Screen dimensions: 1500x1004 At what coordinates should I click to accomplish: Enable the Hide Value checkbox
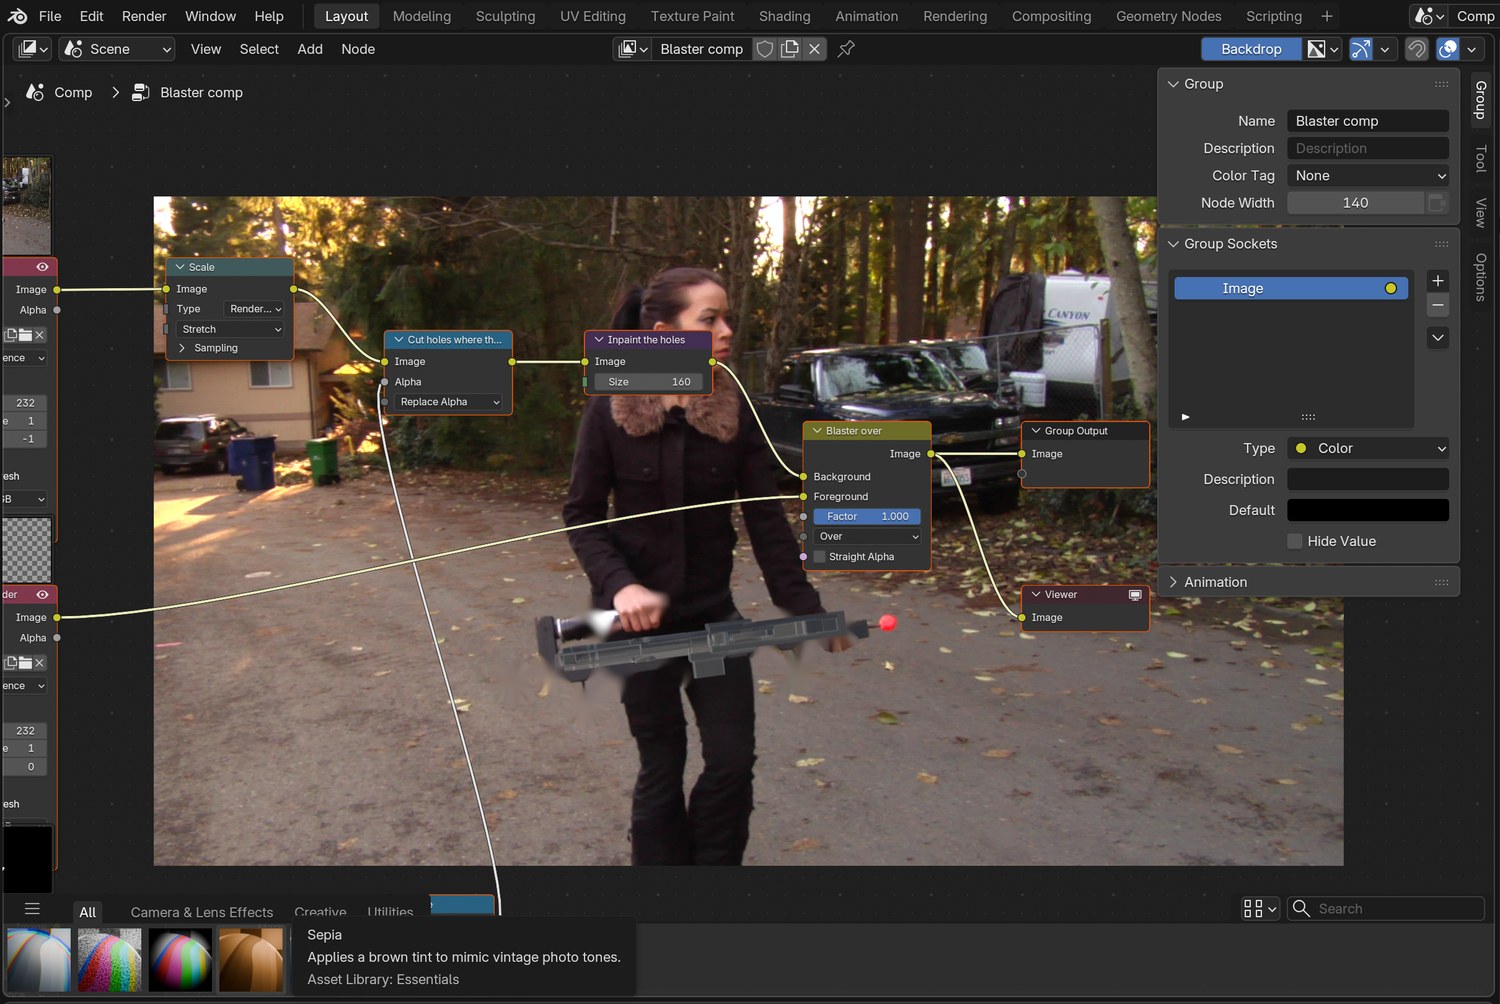point(1295,541)
